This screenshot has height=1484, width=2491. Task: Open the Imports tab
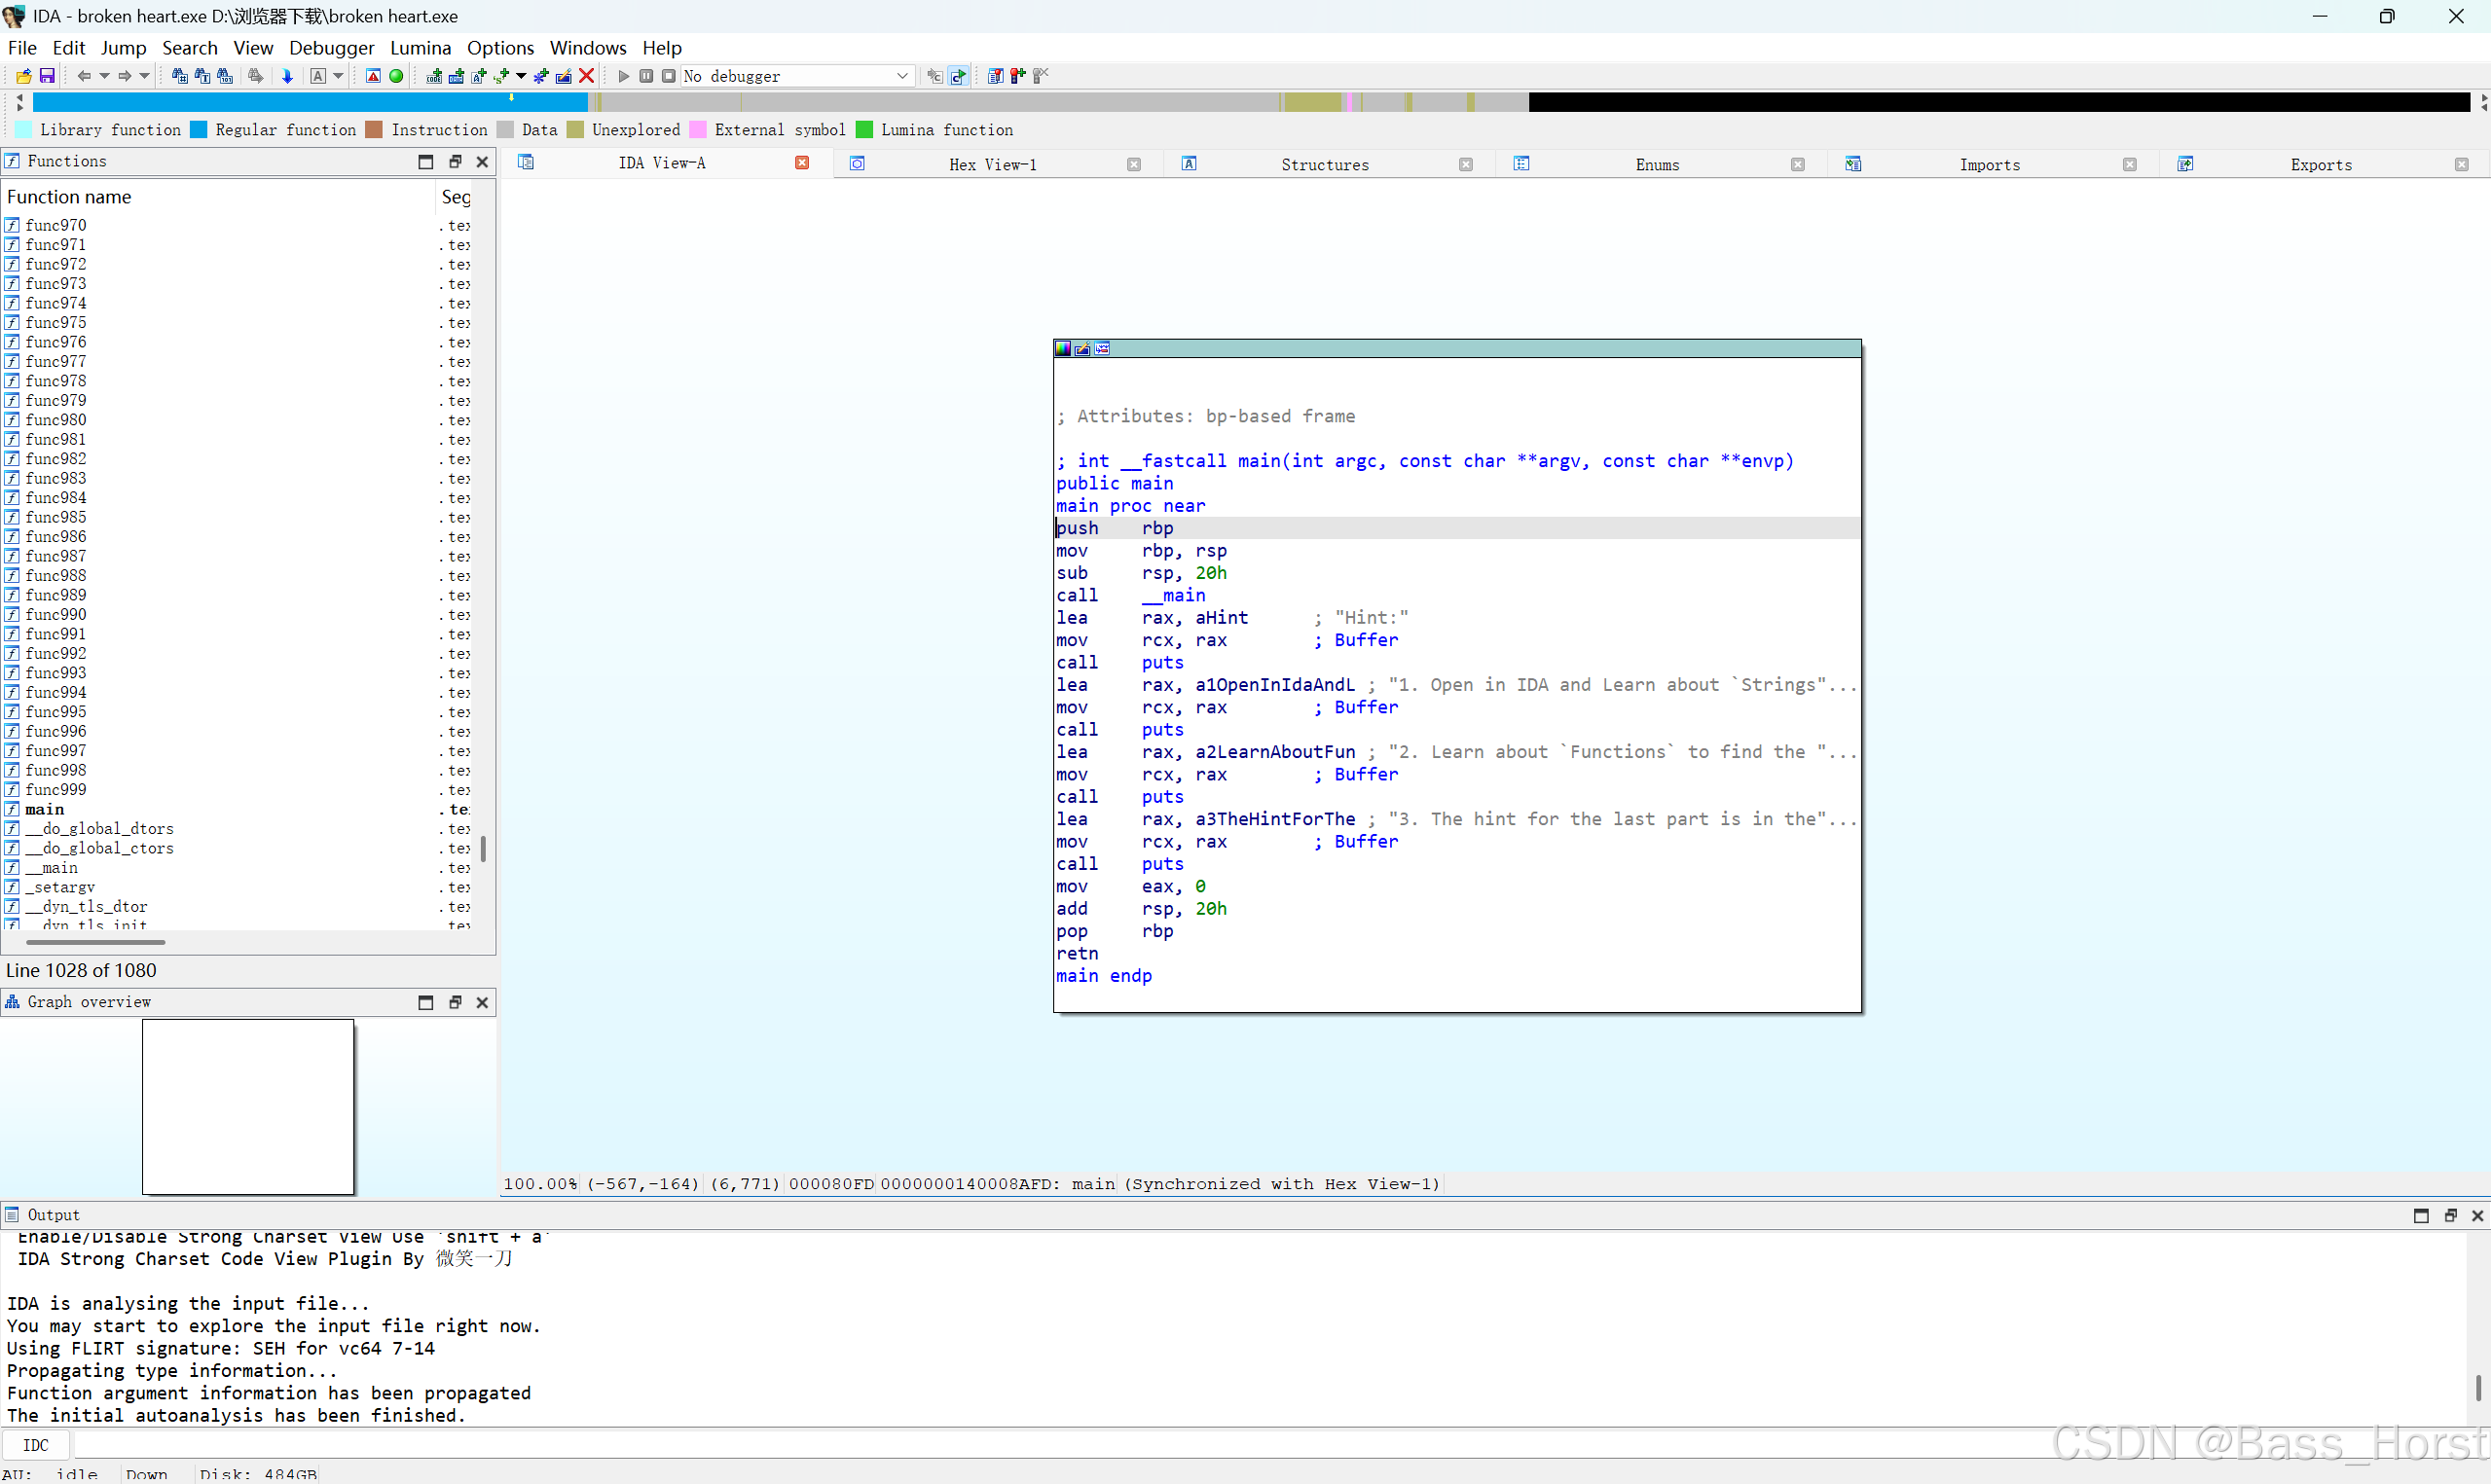pos(1988,164)
